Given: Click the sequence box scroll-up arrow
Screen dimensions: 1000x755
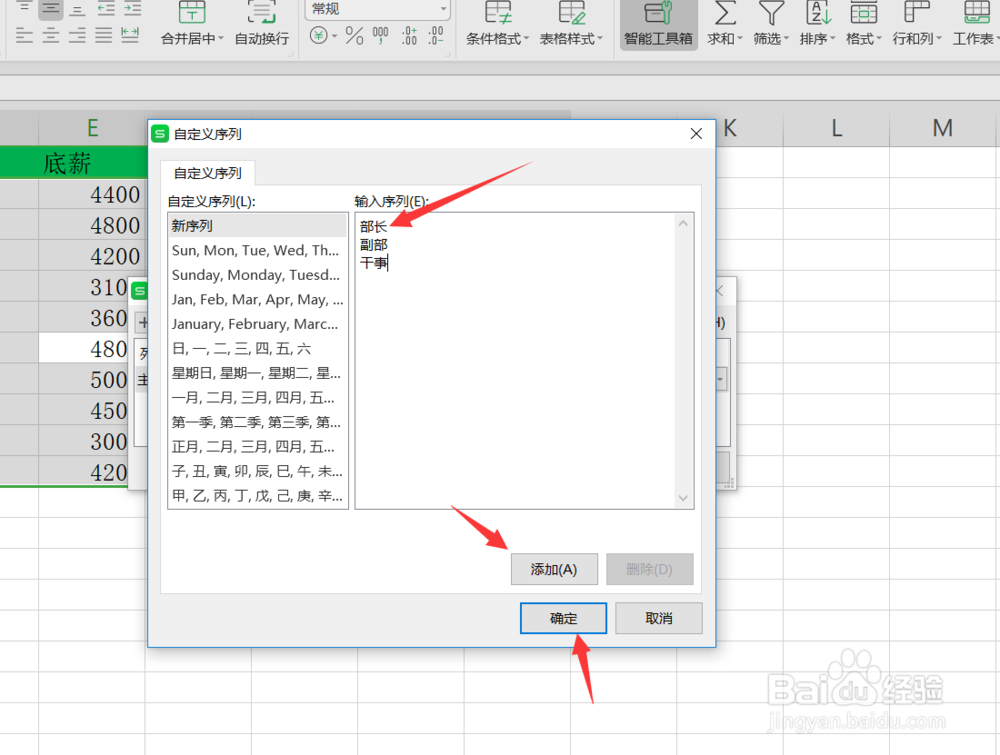Looking at the screenshot, I should pos(683,223).
